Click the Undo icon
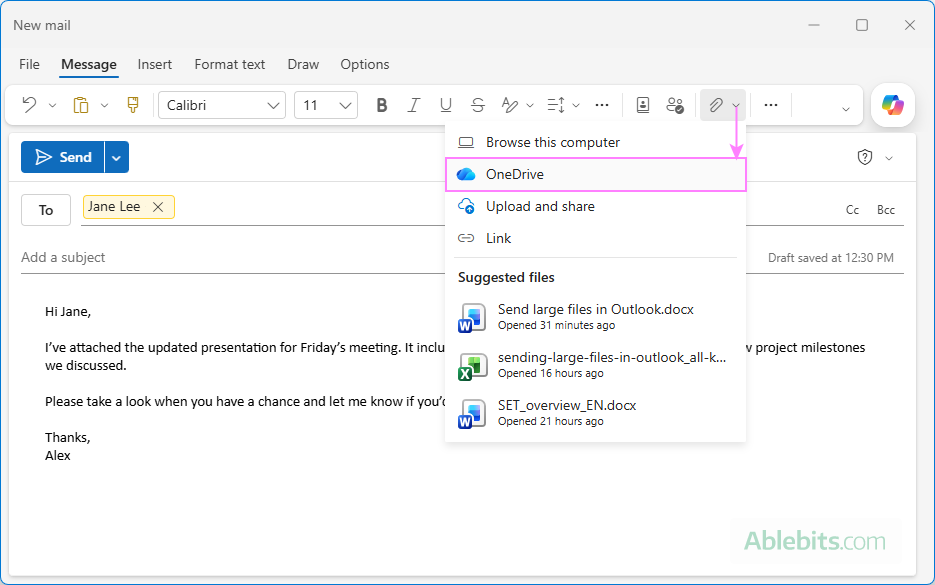The width and height of the screenshot is (935, 585). [29, 105]
